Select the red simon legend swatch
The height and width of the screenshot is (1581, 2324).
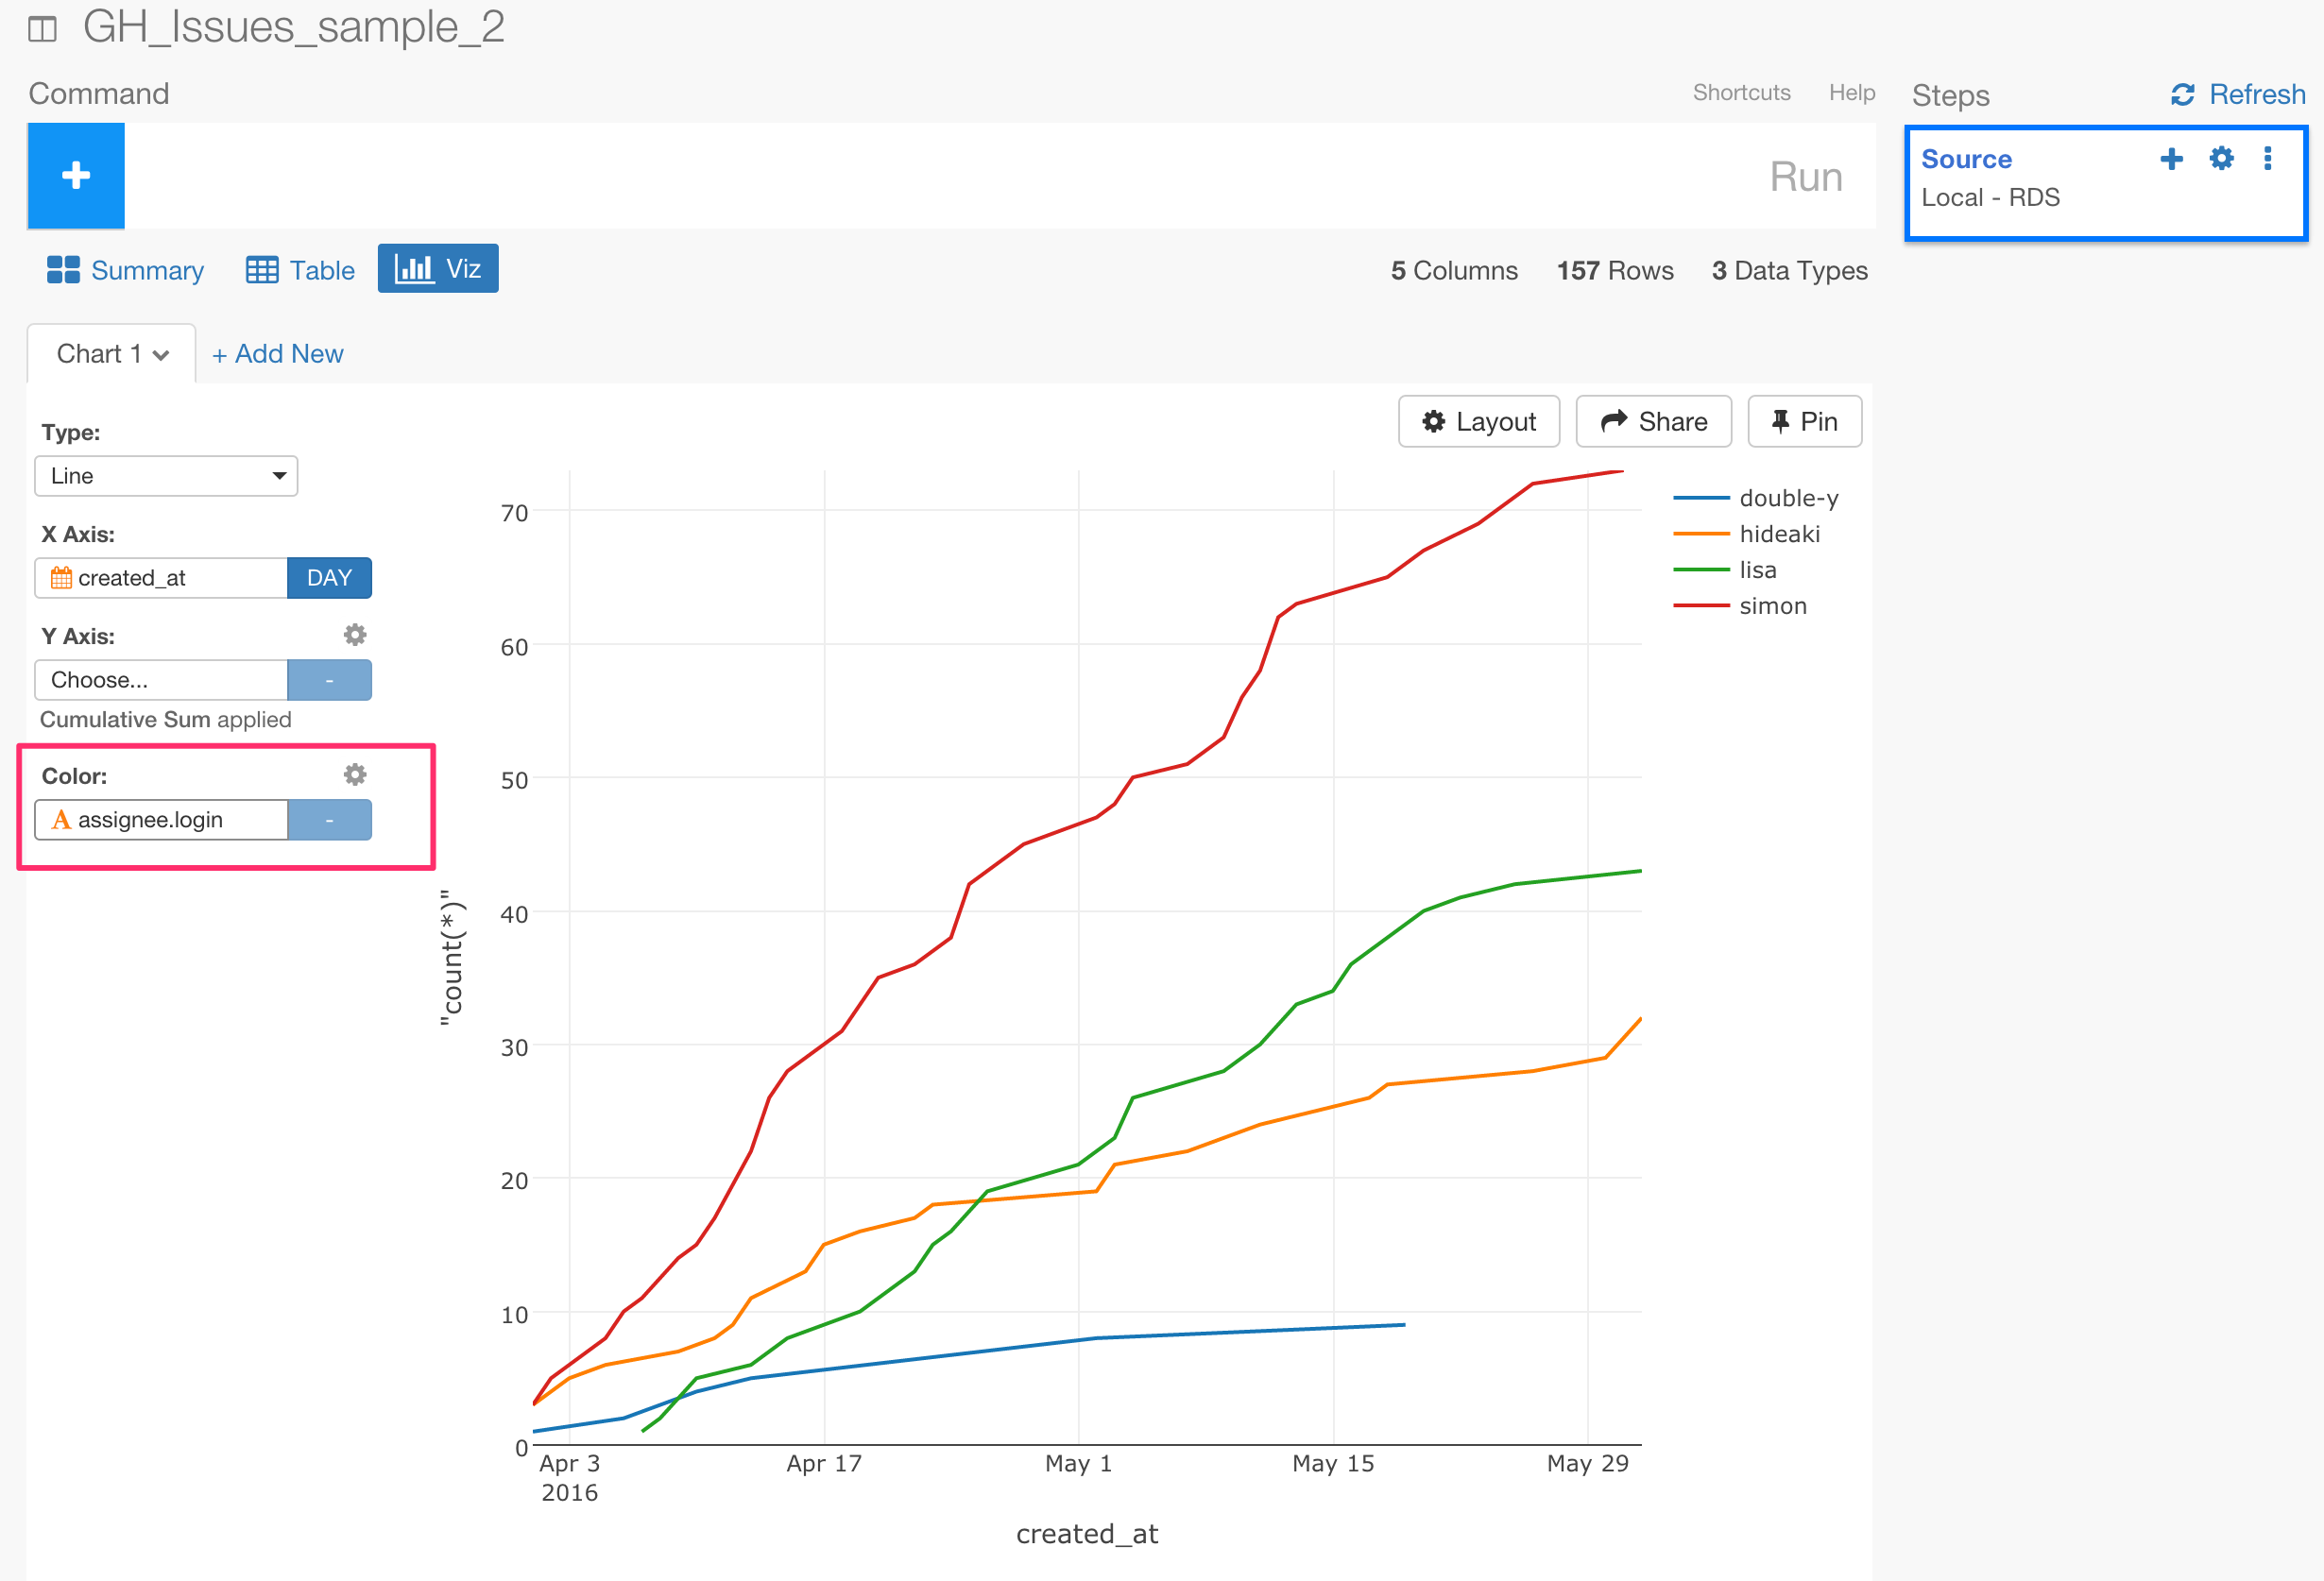pyautogui.click(x=1701, y=605)
